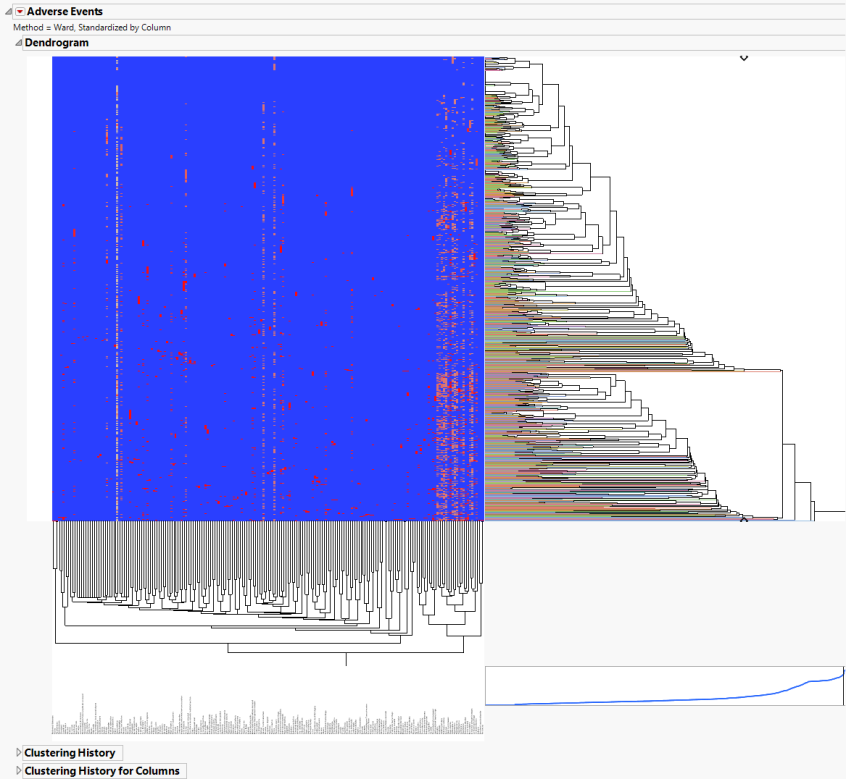
Task: Select the bottom cluster-count diamond handle
Action: click(743, 519)
